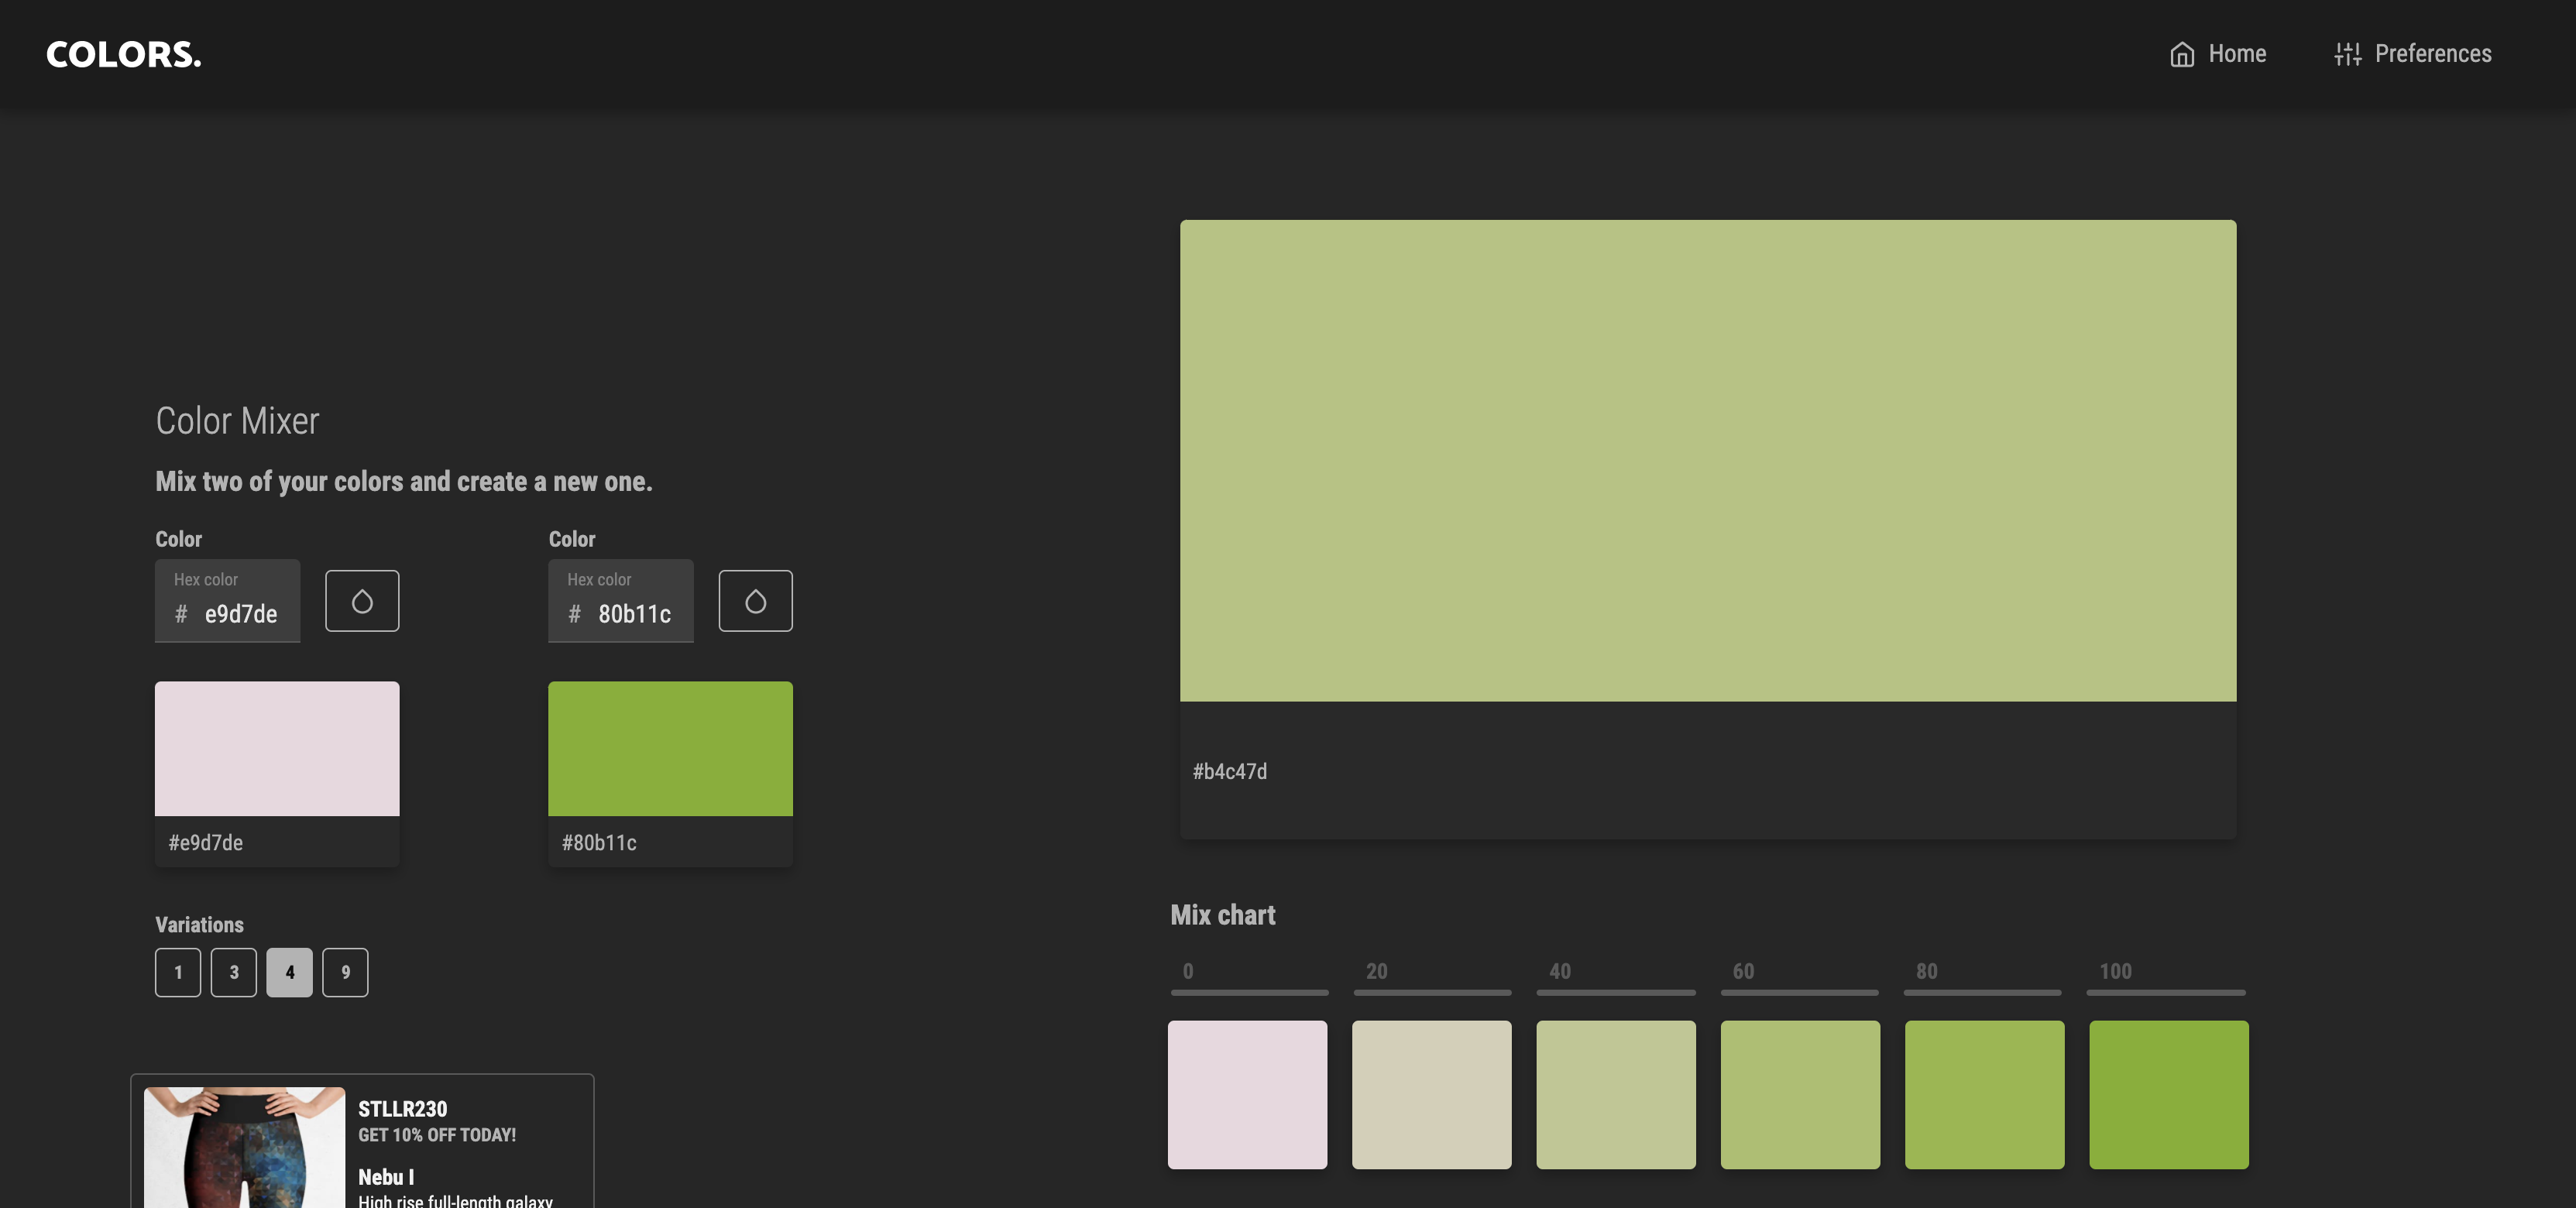Select 3 variations

[x=234, y=972]
